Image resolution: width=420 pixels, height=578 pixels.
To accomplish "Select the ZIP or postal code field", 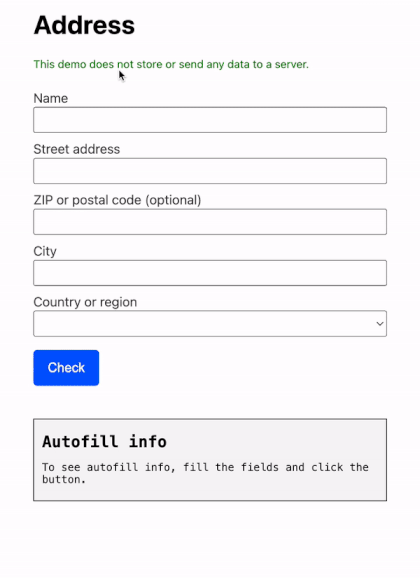I will click(210, 222).
